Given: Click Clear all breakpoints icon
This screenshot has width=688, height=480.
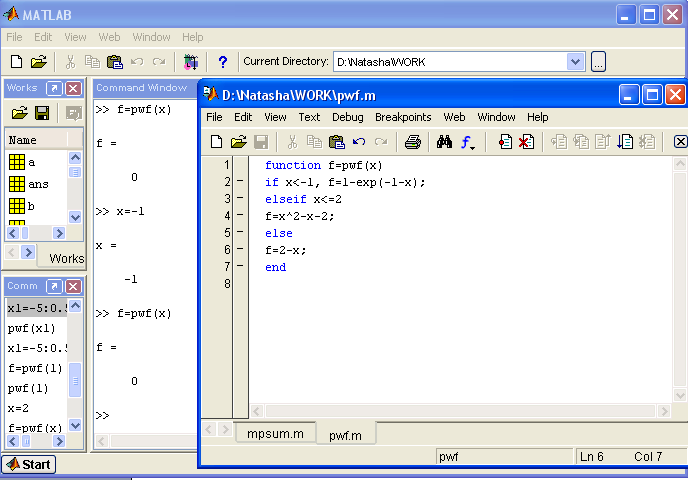Looking at the screenshot, I should [527, 142].
